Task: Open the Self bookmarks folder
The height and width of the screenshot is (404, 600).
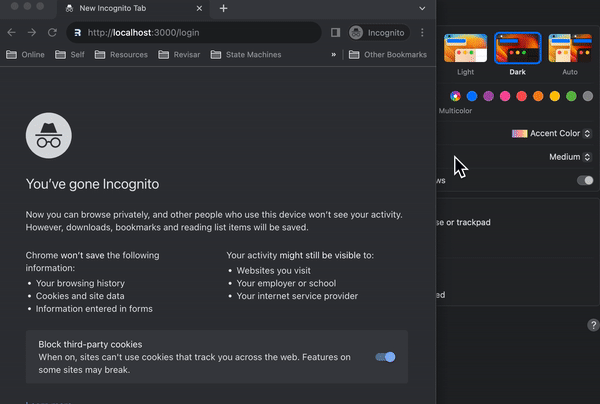Action: pyautogui.click(x=70, y=55)
